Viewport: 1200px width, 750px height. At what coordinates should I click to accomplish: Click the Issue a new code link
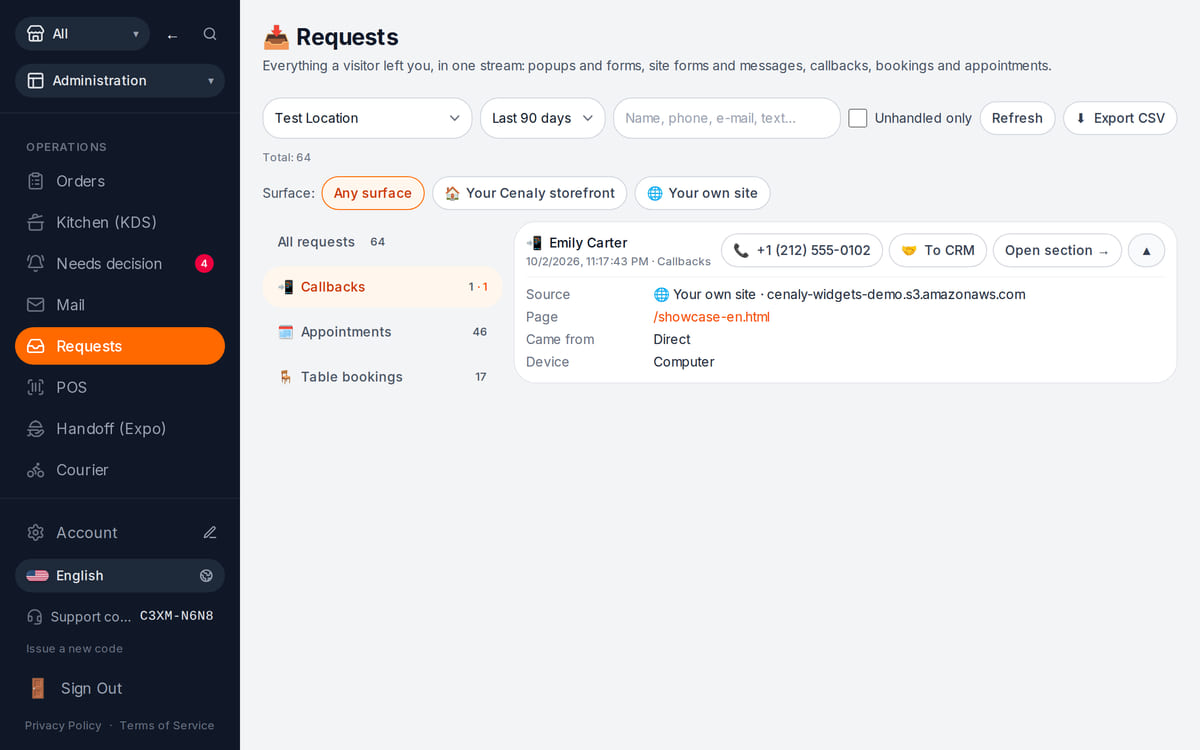click(x=75, y=649)
